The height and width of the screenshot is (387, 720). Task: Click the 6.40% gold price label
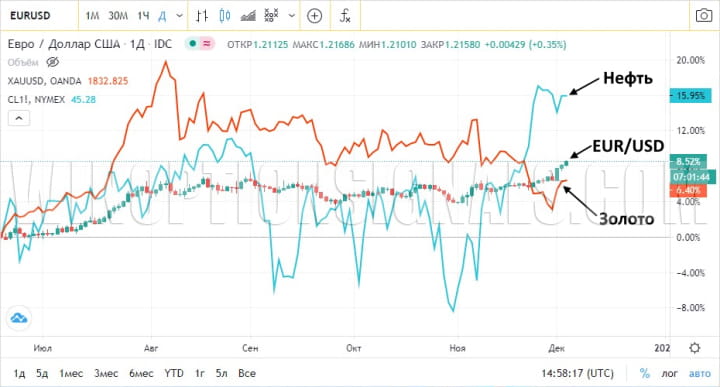coord(688,190)
